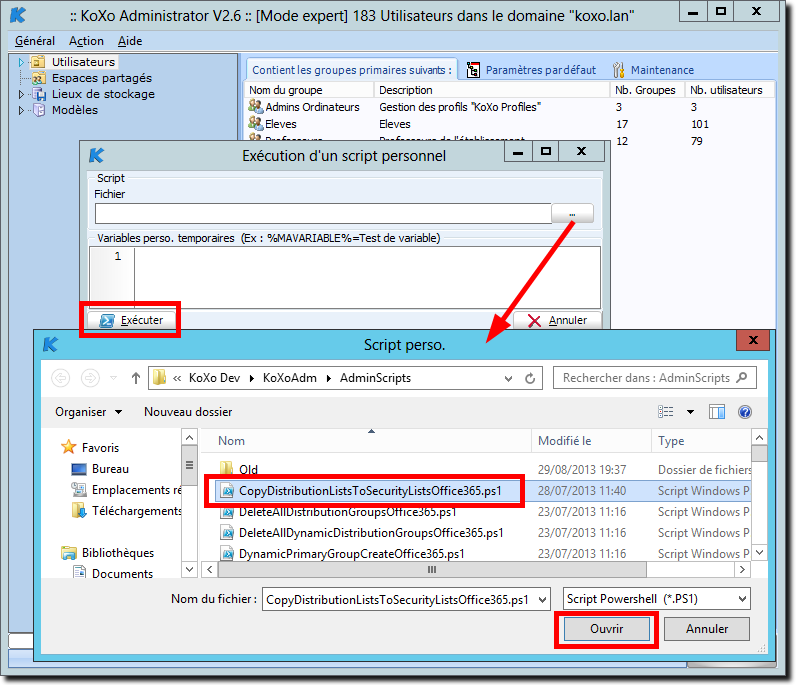Viewport: 796px width, 685px height.
Task: Go up one folder level
Action: pyautogui.click(x=136, y=378)
